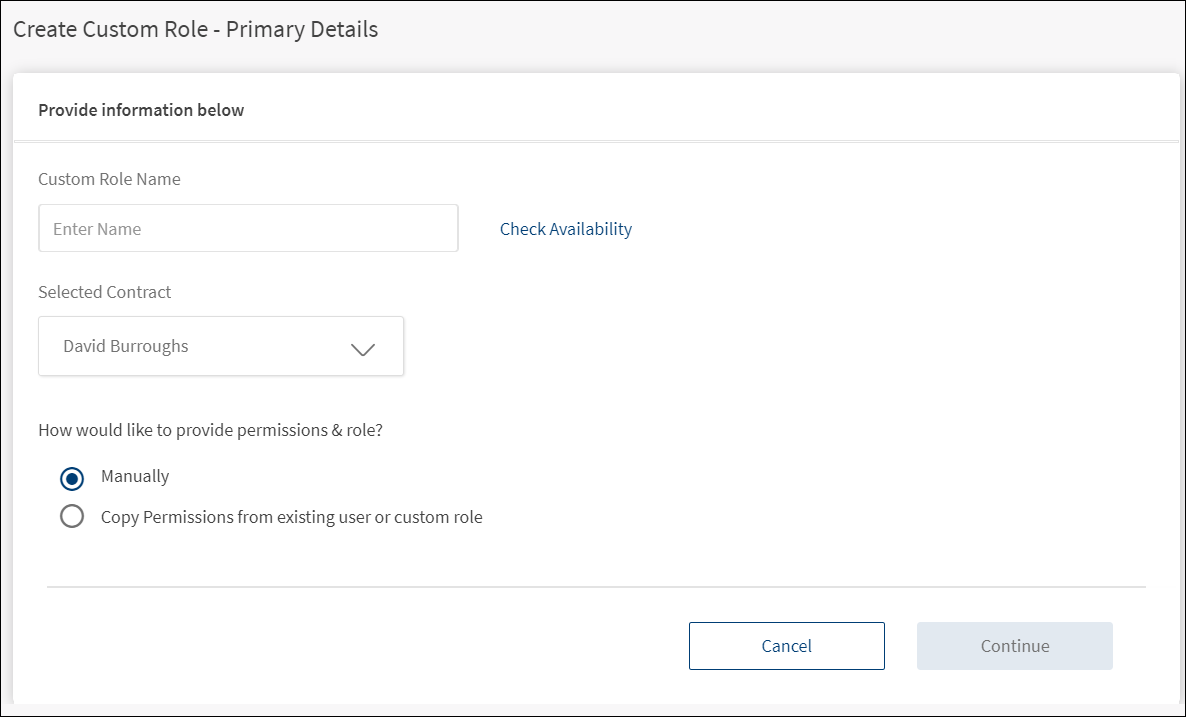Focus the "Enter Name" placeholder text

point(97,229)
